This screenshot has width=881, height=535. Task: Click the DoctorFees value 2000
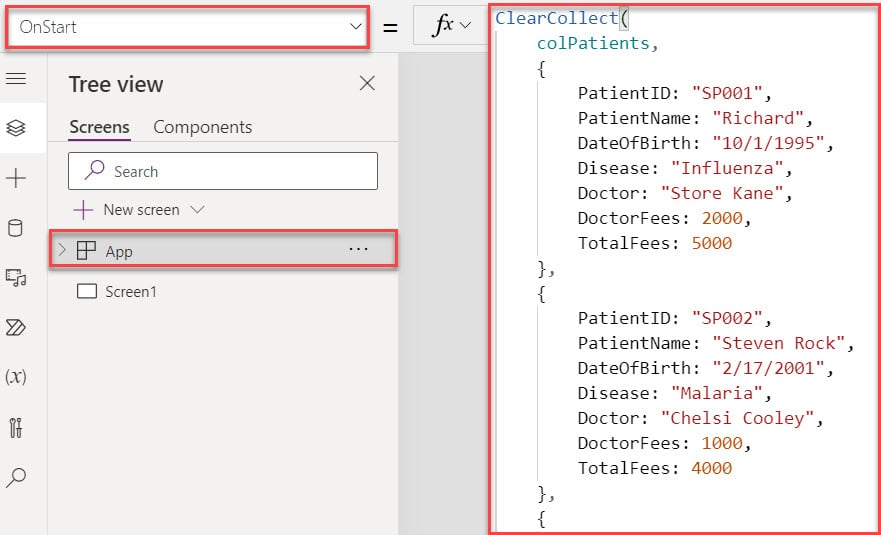(721, 218)
